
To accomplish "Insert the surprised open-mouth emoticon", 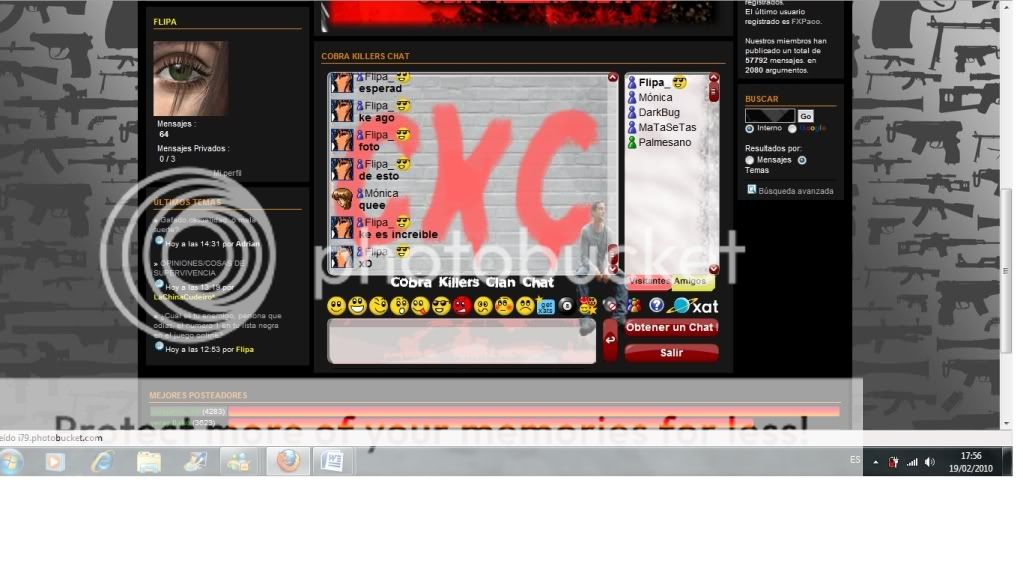I will coord(399,306).
